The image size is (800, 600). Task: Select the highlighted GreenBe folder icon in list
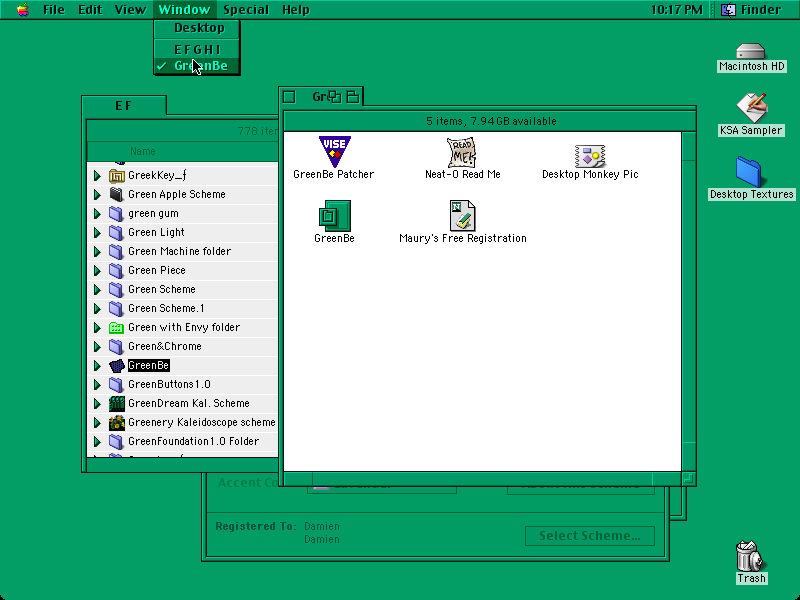coord(117,365)
